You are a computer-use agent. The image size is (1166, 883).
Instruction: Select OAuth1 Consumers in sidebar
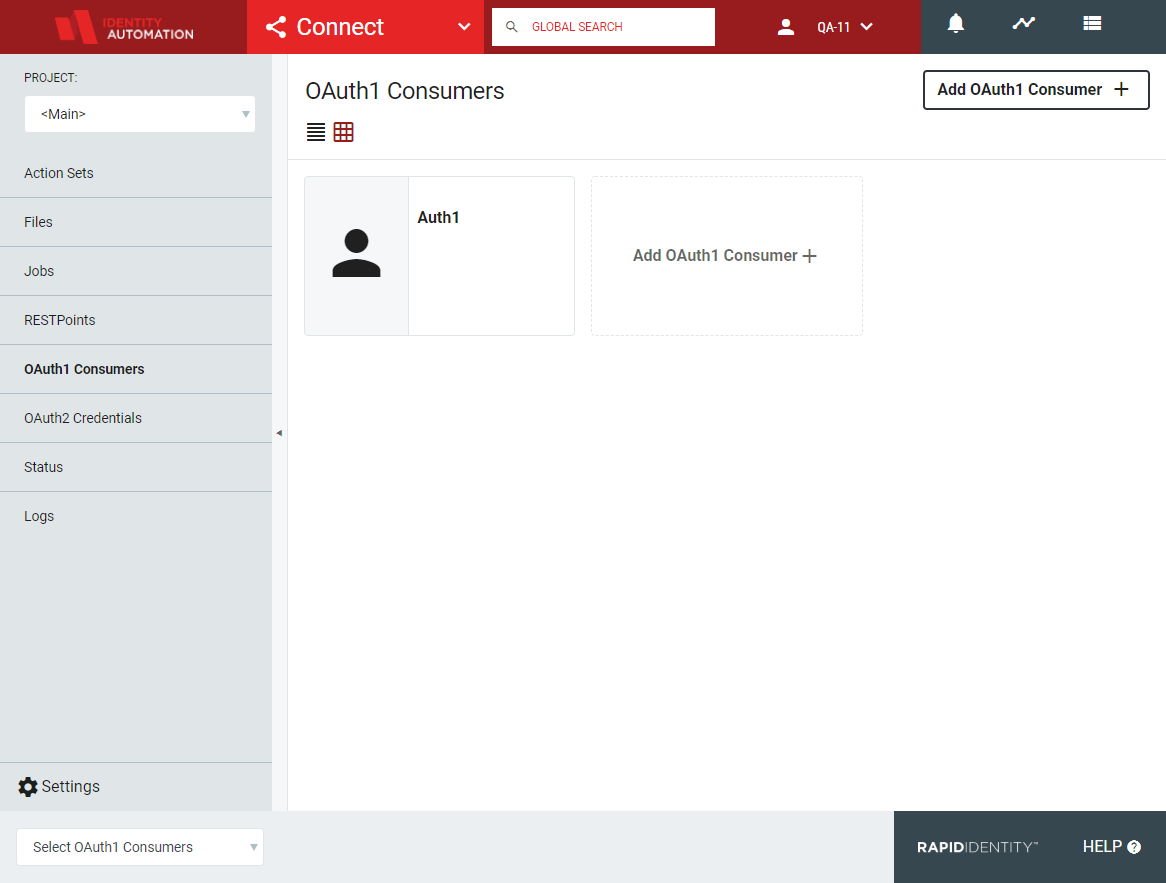coord(136,370)
